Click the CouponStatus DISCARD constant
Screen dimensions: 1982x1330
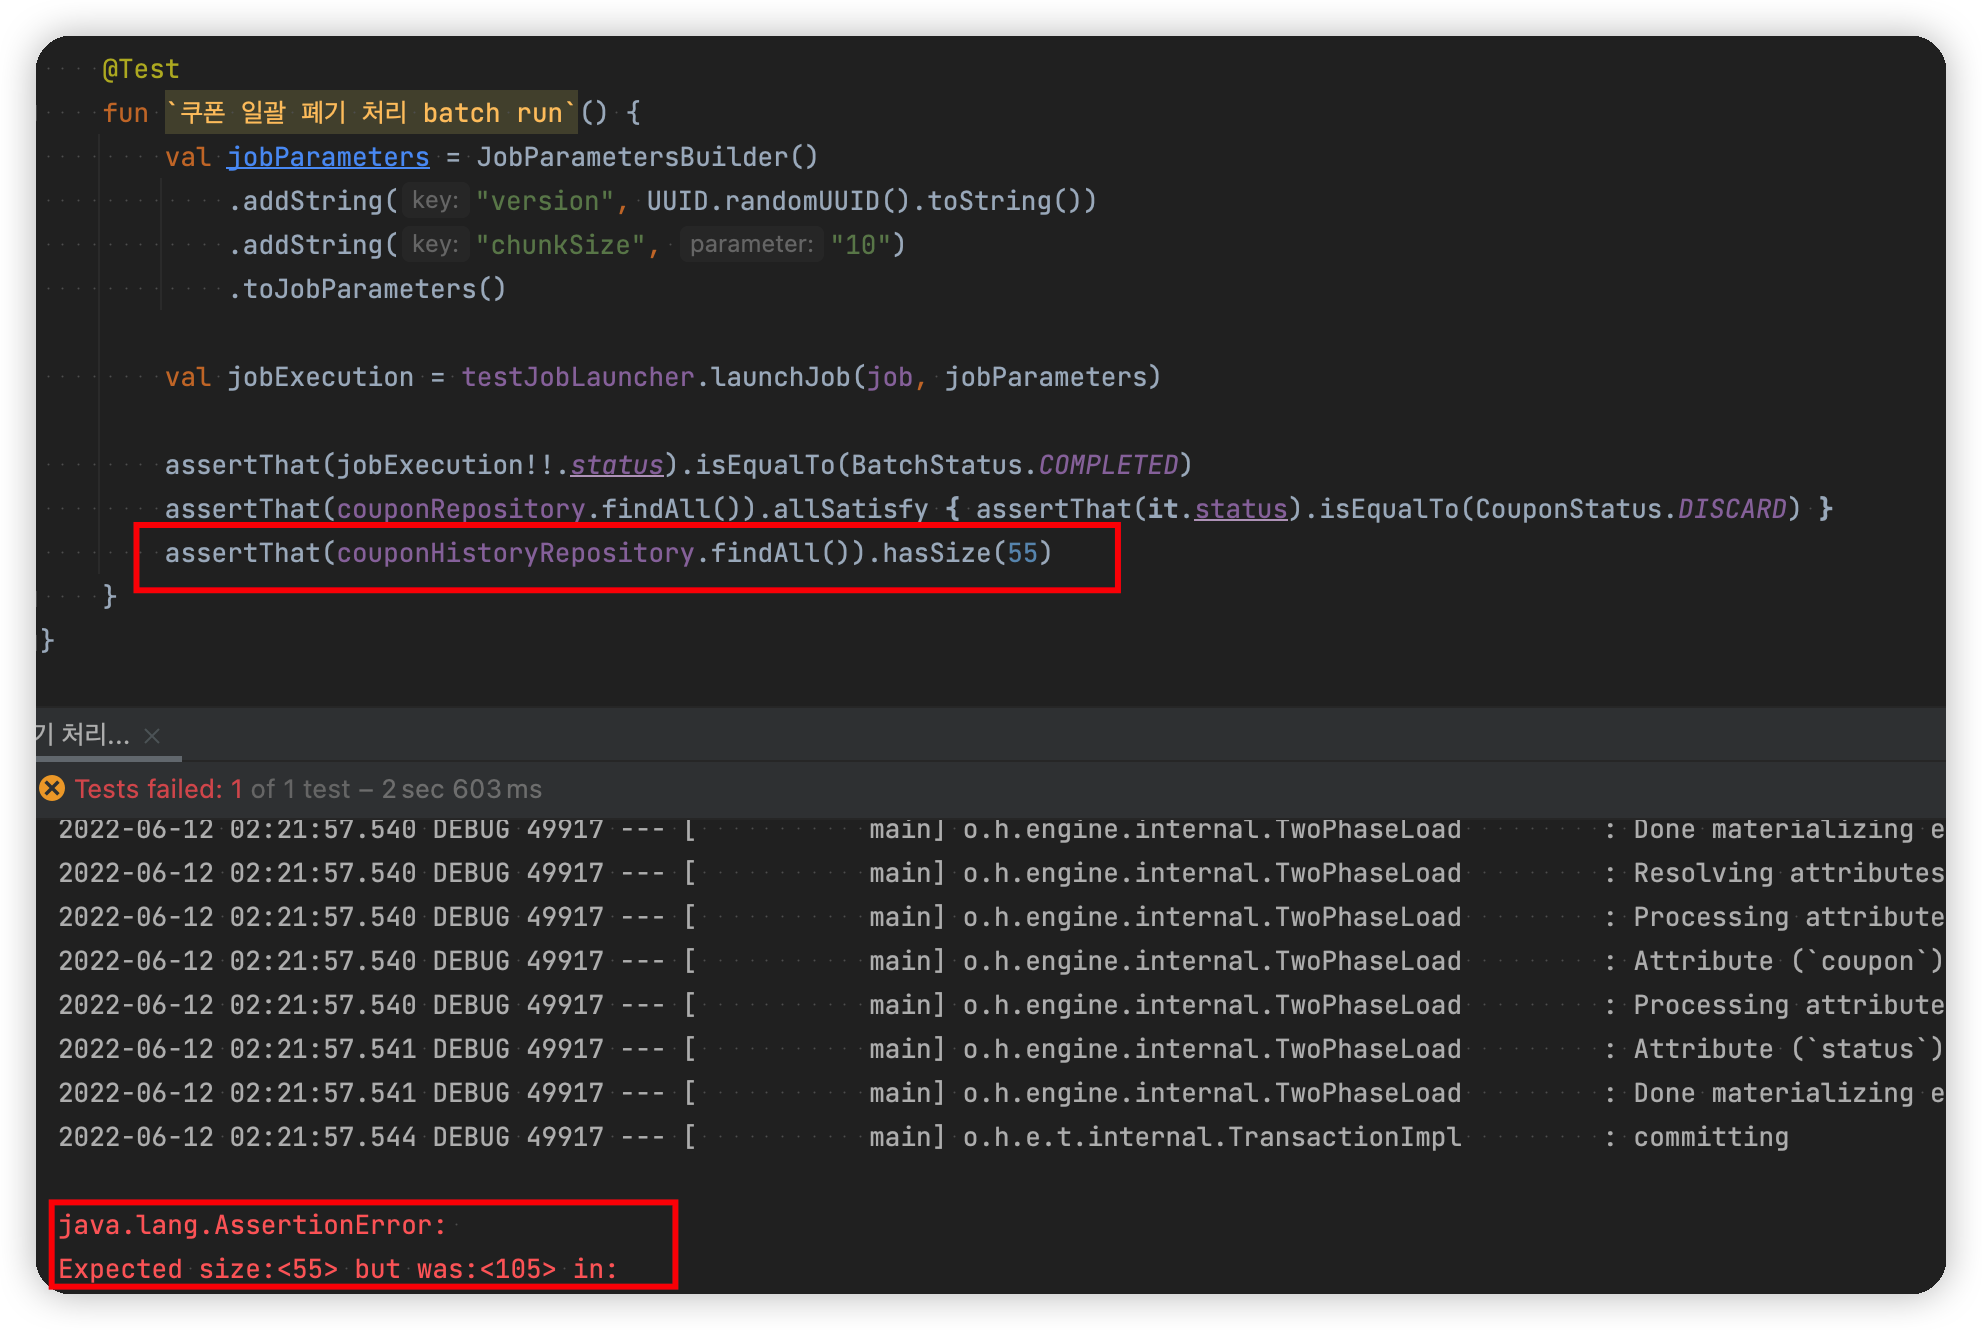click(x=1731, y=509)
